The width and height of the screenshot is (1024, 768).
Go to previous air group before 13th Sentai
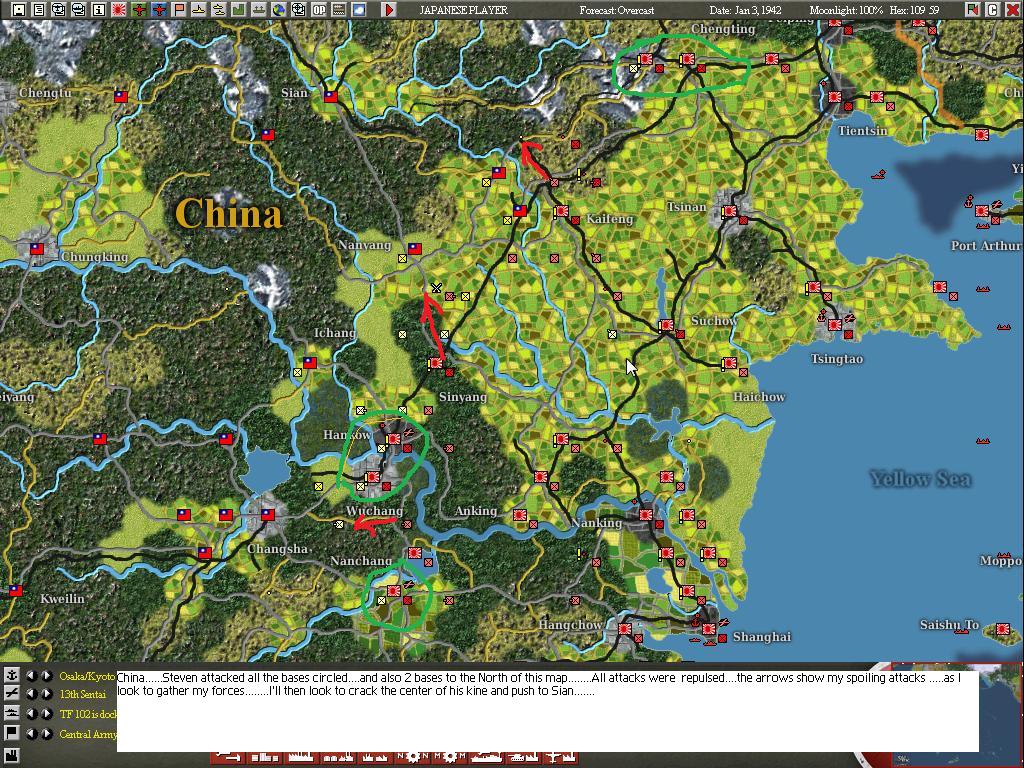(31, 694)
